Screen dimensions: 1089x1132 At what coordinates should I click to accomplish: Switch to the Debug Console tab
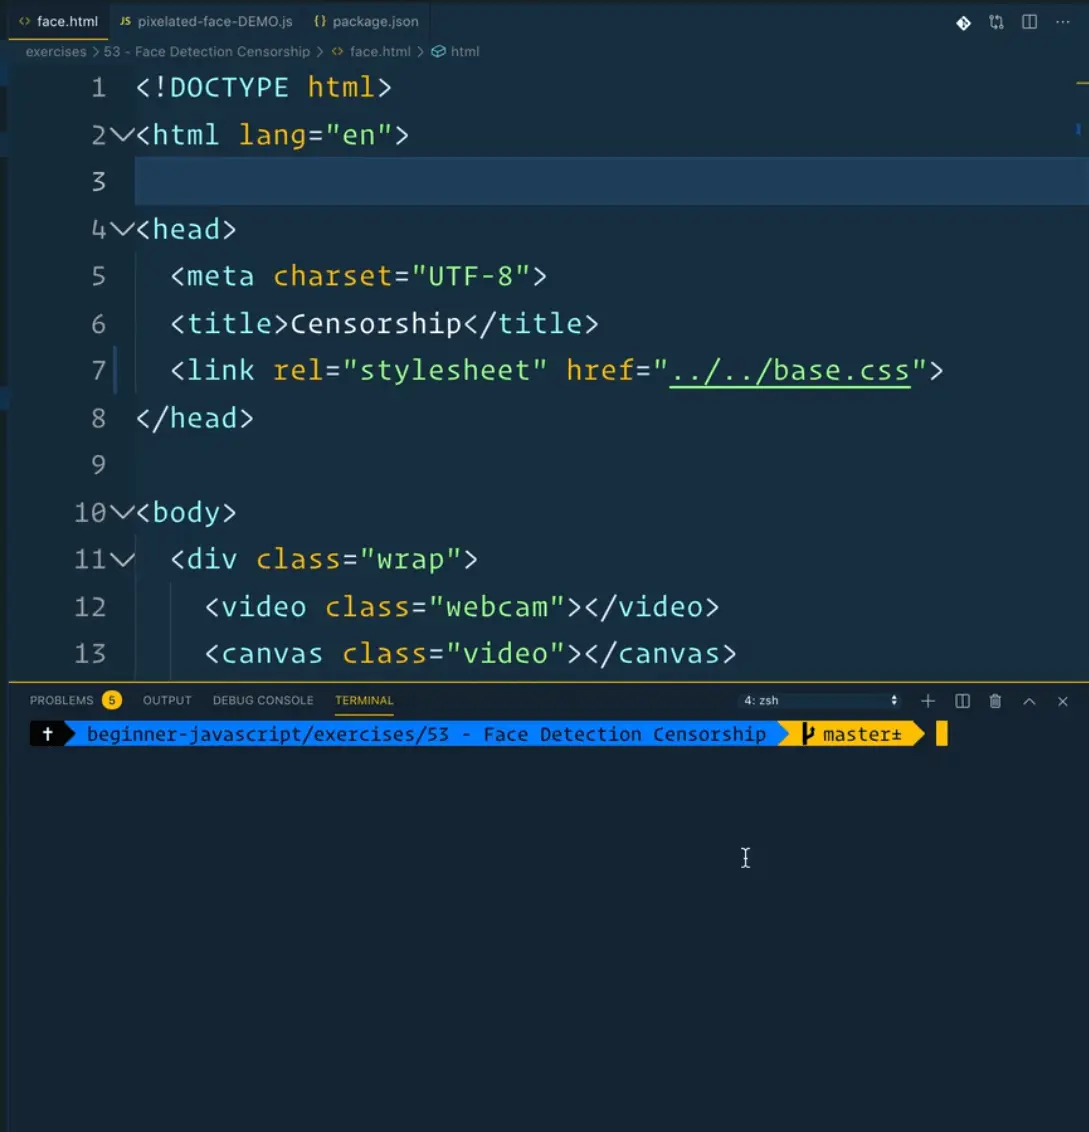click(x=263, y=700)
